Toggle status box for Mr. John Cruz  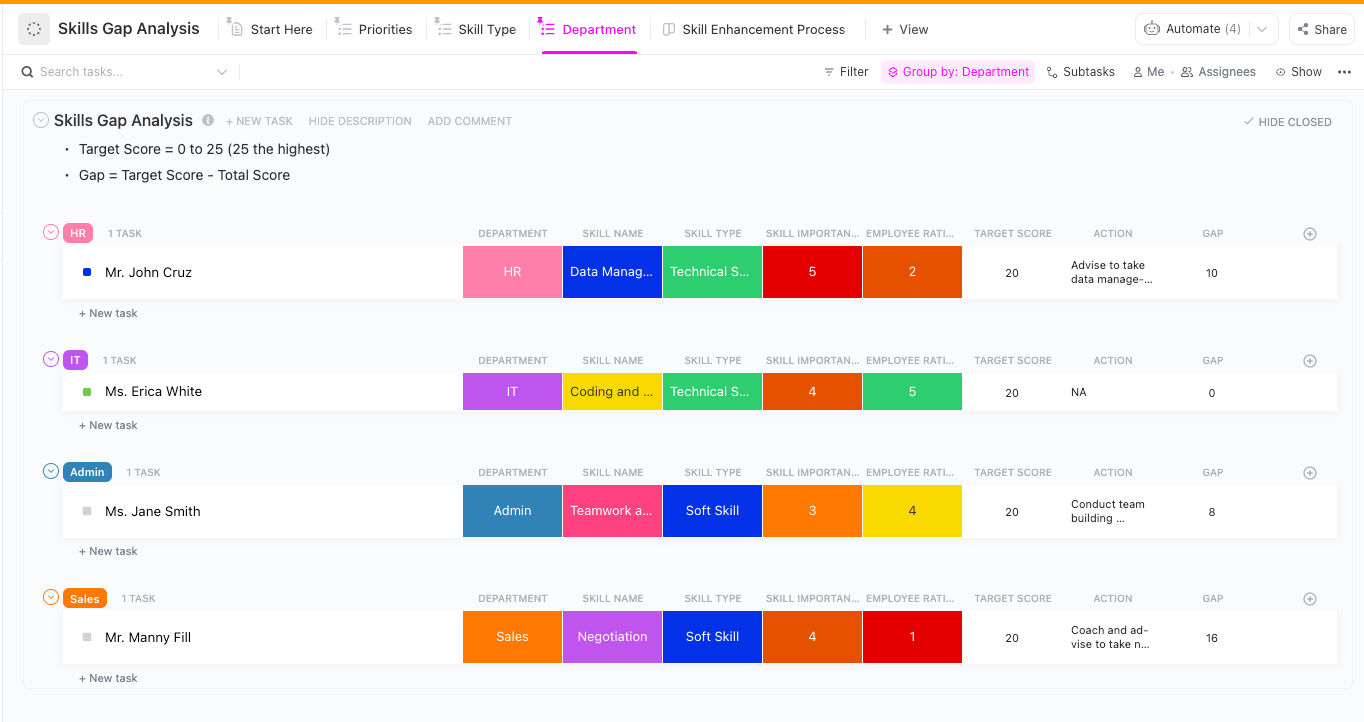click(87, 272)
